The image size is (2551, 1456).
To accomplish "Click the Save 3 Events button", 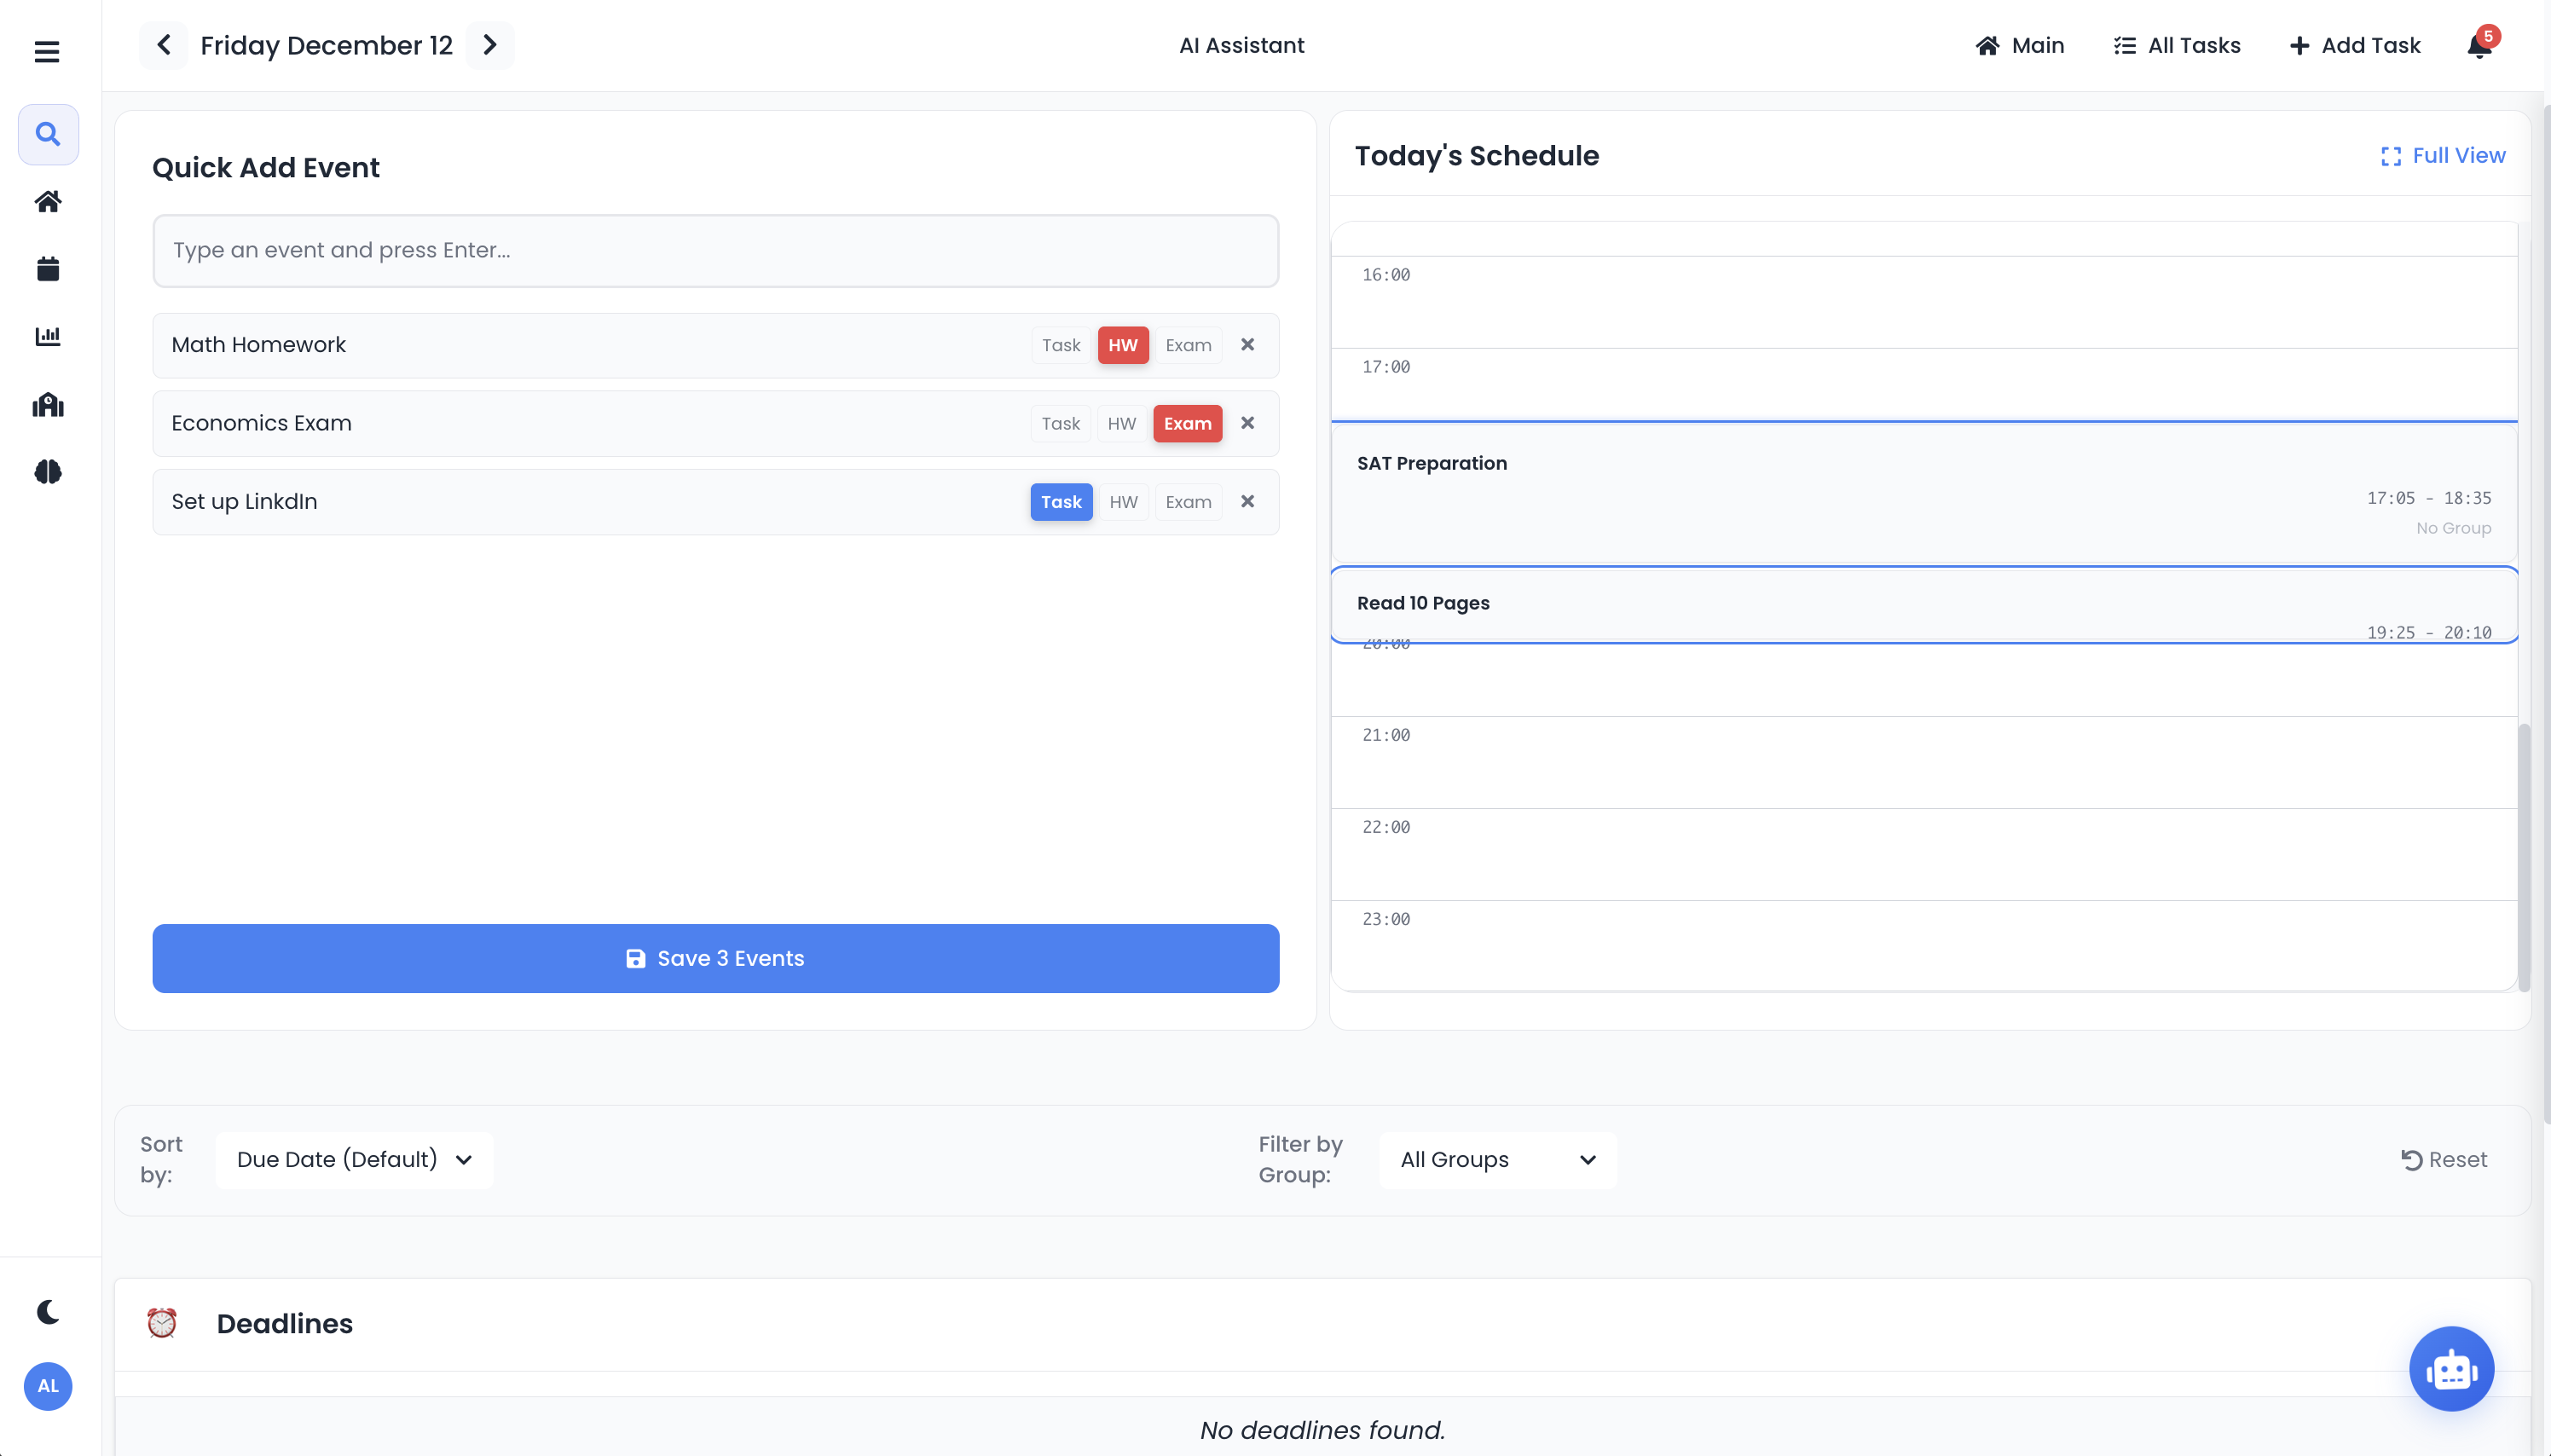I will (x=714, y=958).
